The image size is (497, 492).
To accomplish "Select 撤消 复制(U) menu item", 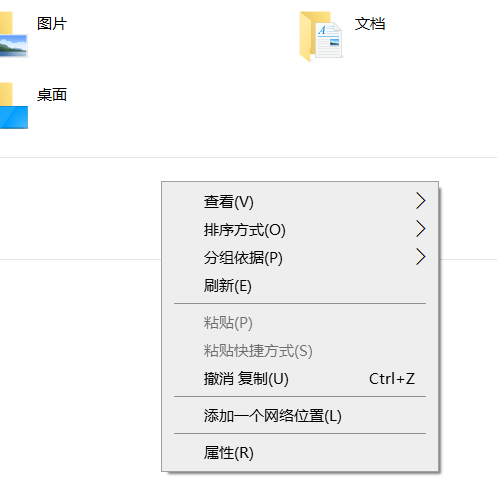I will 300,379.
